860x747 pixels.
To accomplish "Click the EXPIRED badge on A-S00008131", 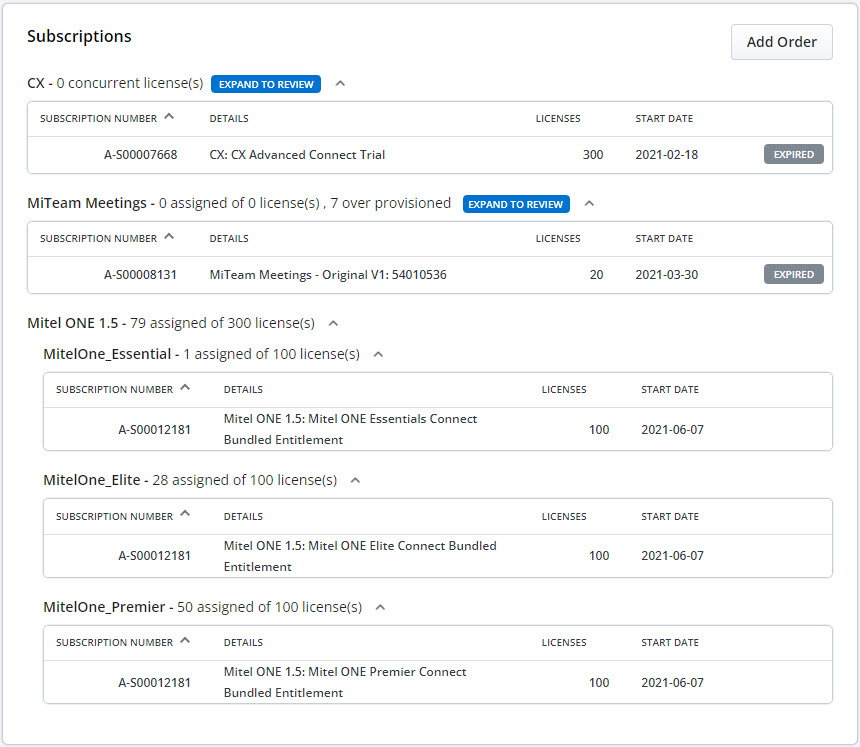I will [794, 274].
